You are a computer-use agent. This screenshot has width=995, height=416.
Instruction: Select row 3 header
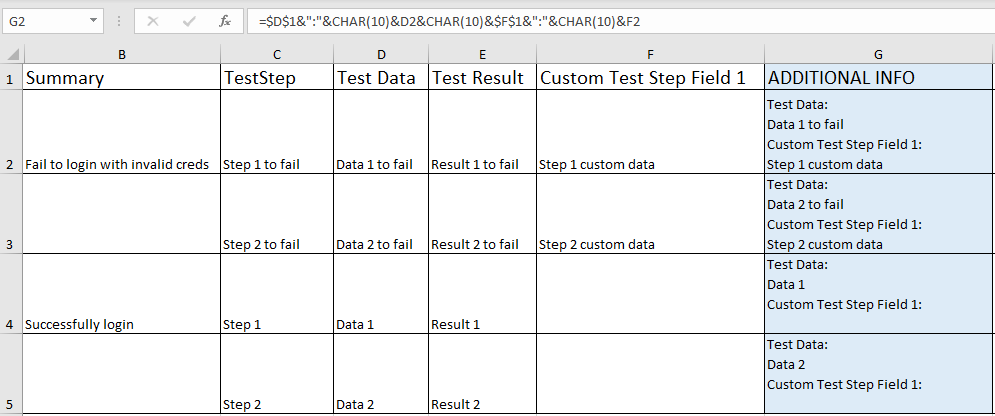(11, 244)
